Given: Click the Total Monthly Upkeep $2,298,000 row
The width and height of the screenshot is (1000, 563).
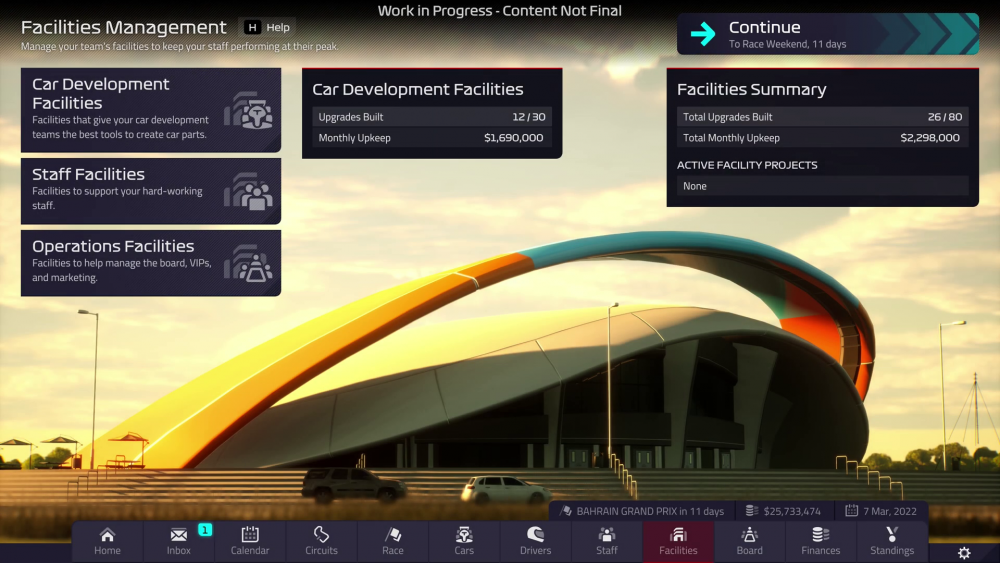Looking at the screenshot, I should pyautogui.click(x=823, y=138).
